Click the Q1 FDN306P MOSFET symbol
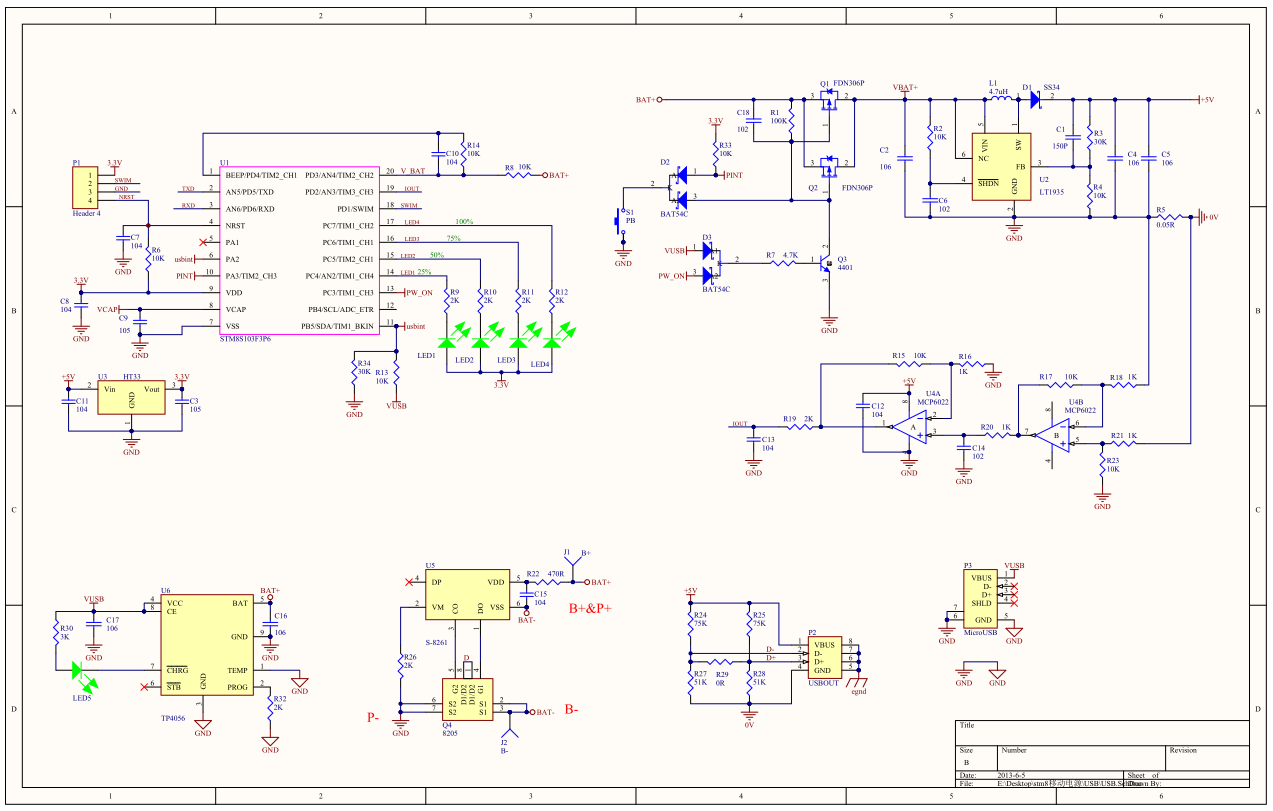The width and height of the screenshot is (1273, 811). [829, 100]
